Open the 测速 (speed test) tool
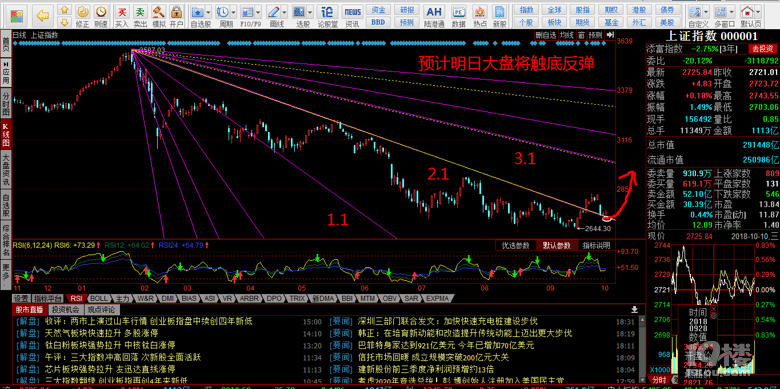 tap(101, 15)
